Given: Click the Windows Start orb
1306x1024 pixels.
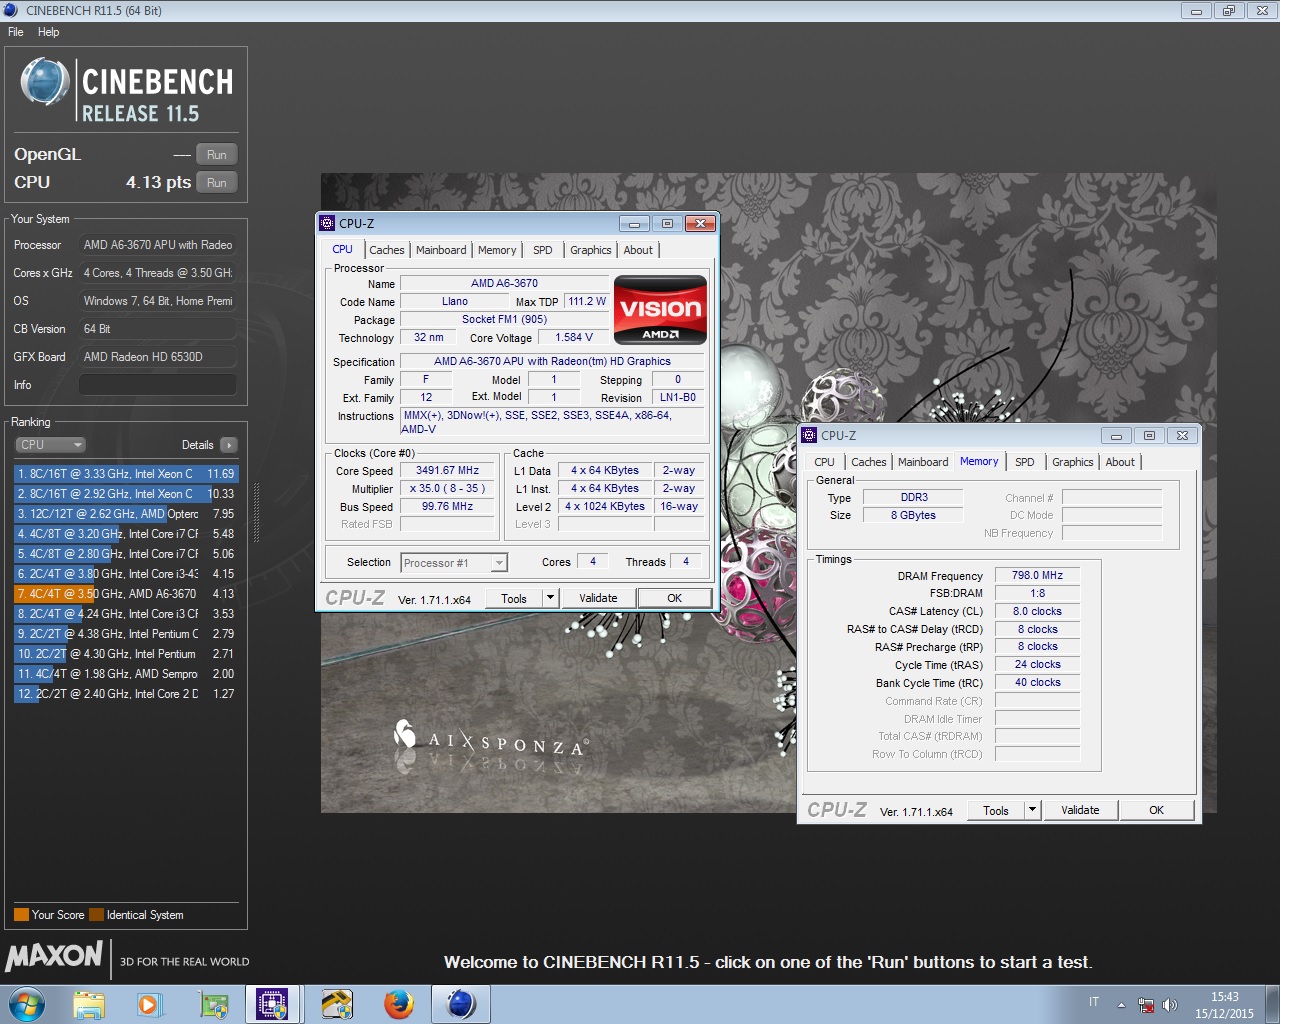Looking at the screenshot, I should click(26, 1004).
